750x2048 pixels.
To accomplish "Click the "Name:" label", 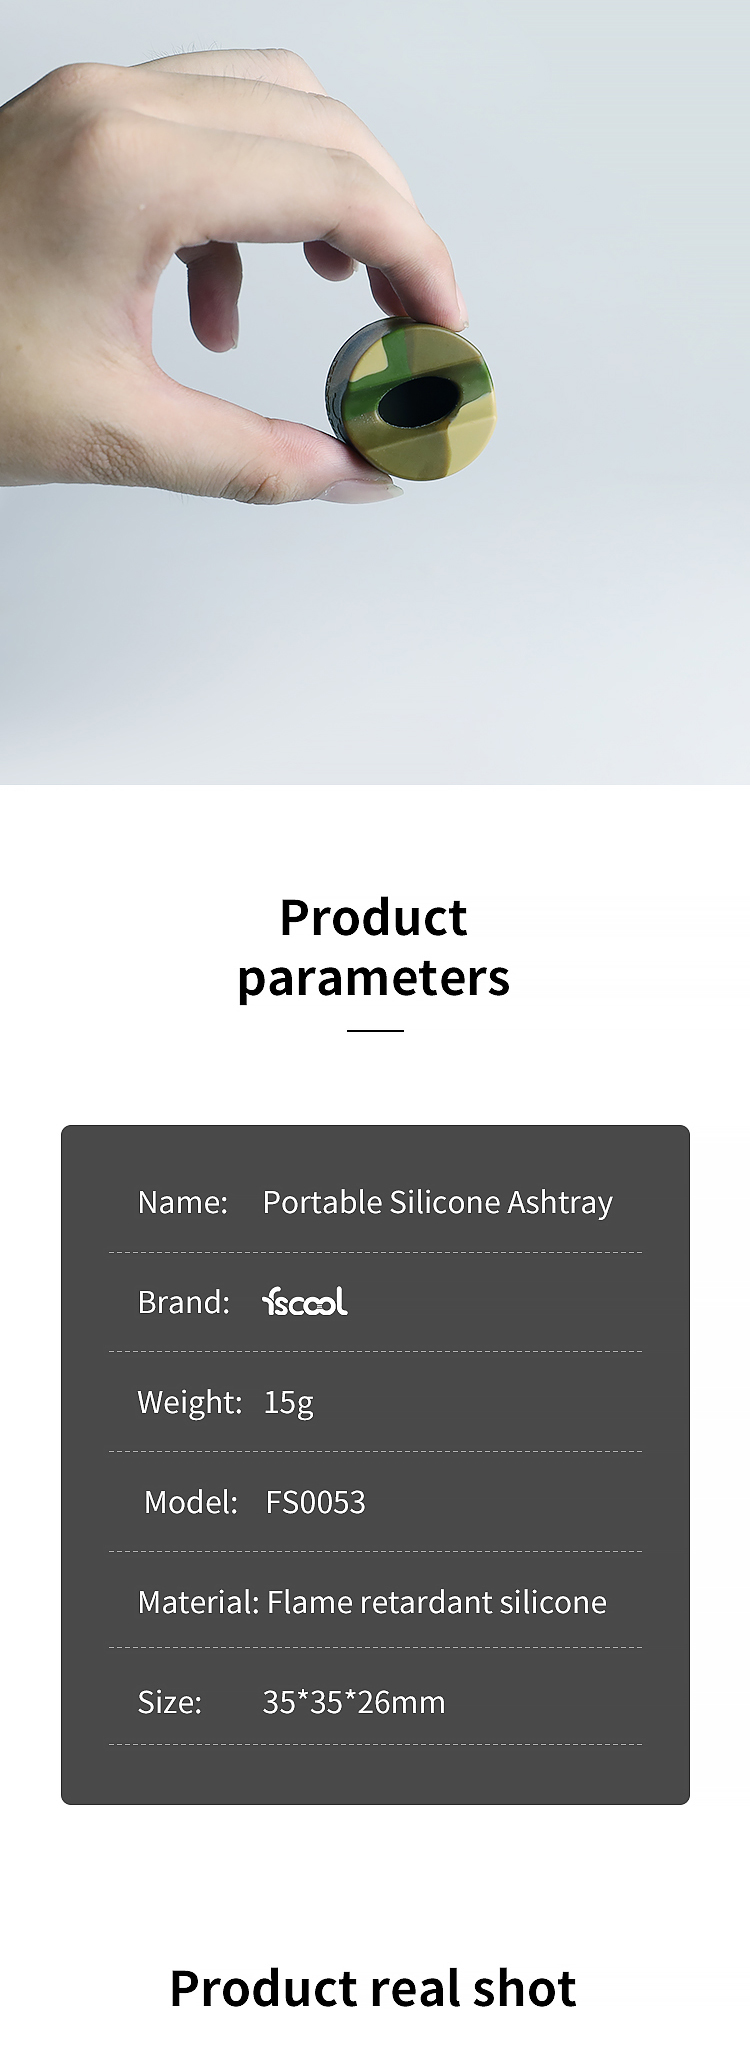I will (x=183, y=1202).
